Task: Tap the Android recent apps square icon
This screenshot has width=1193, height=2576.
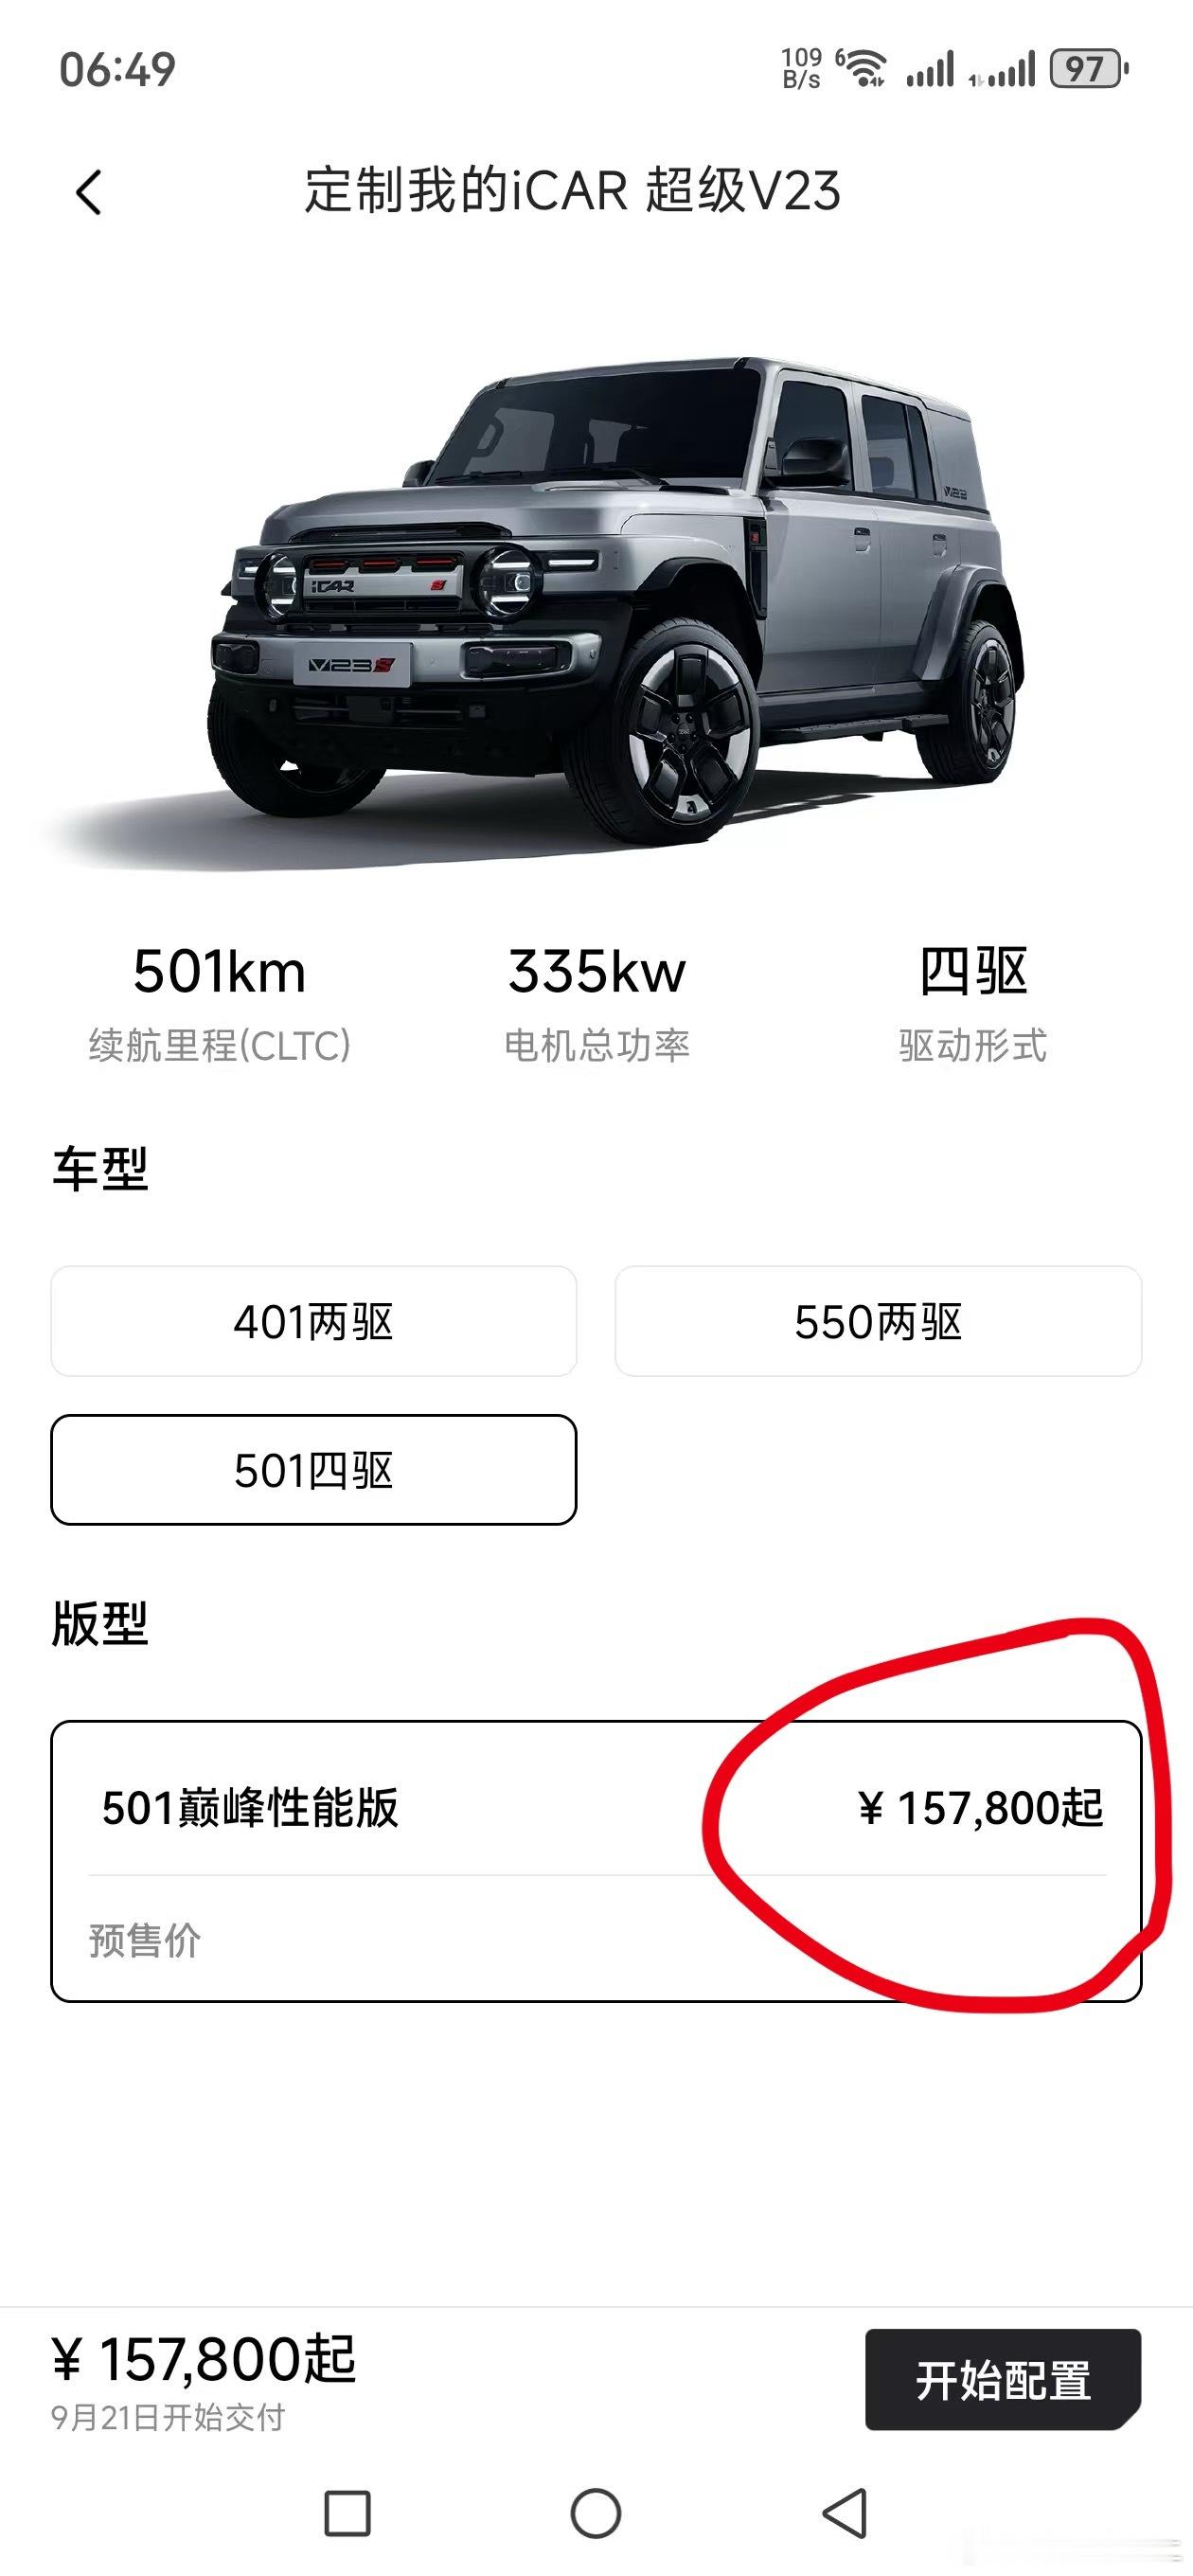Action: pos(347,2512)
